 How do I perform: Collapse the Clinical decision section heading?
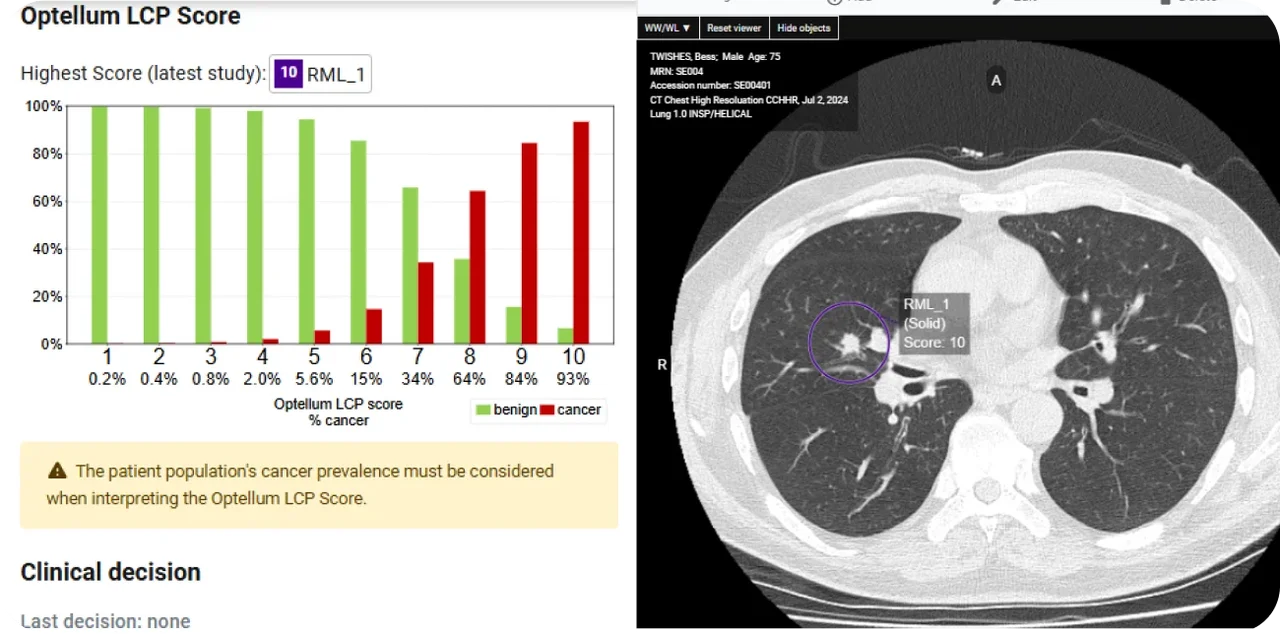pyautogui.click(x=110, y=572)
